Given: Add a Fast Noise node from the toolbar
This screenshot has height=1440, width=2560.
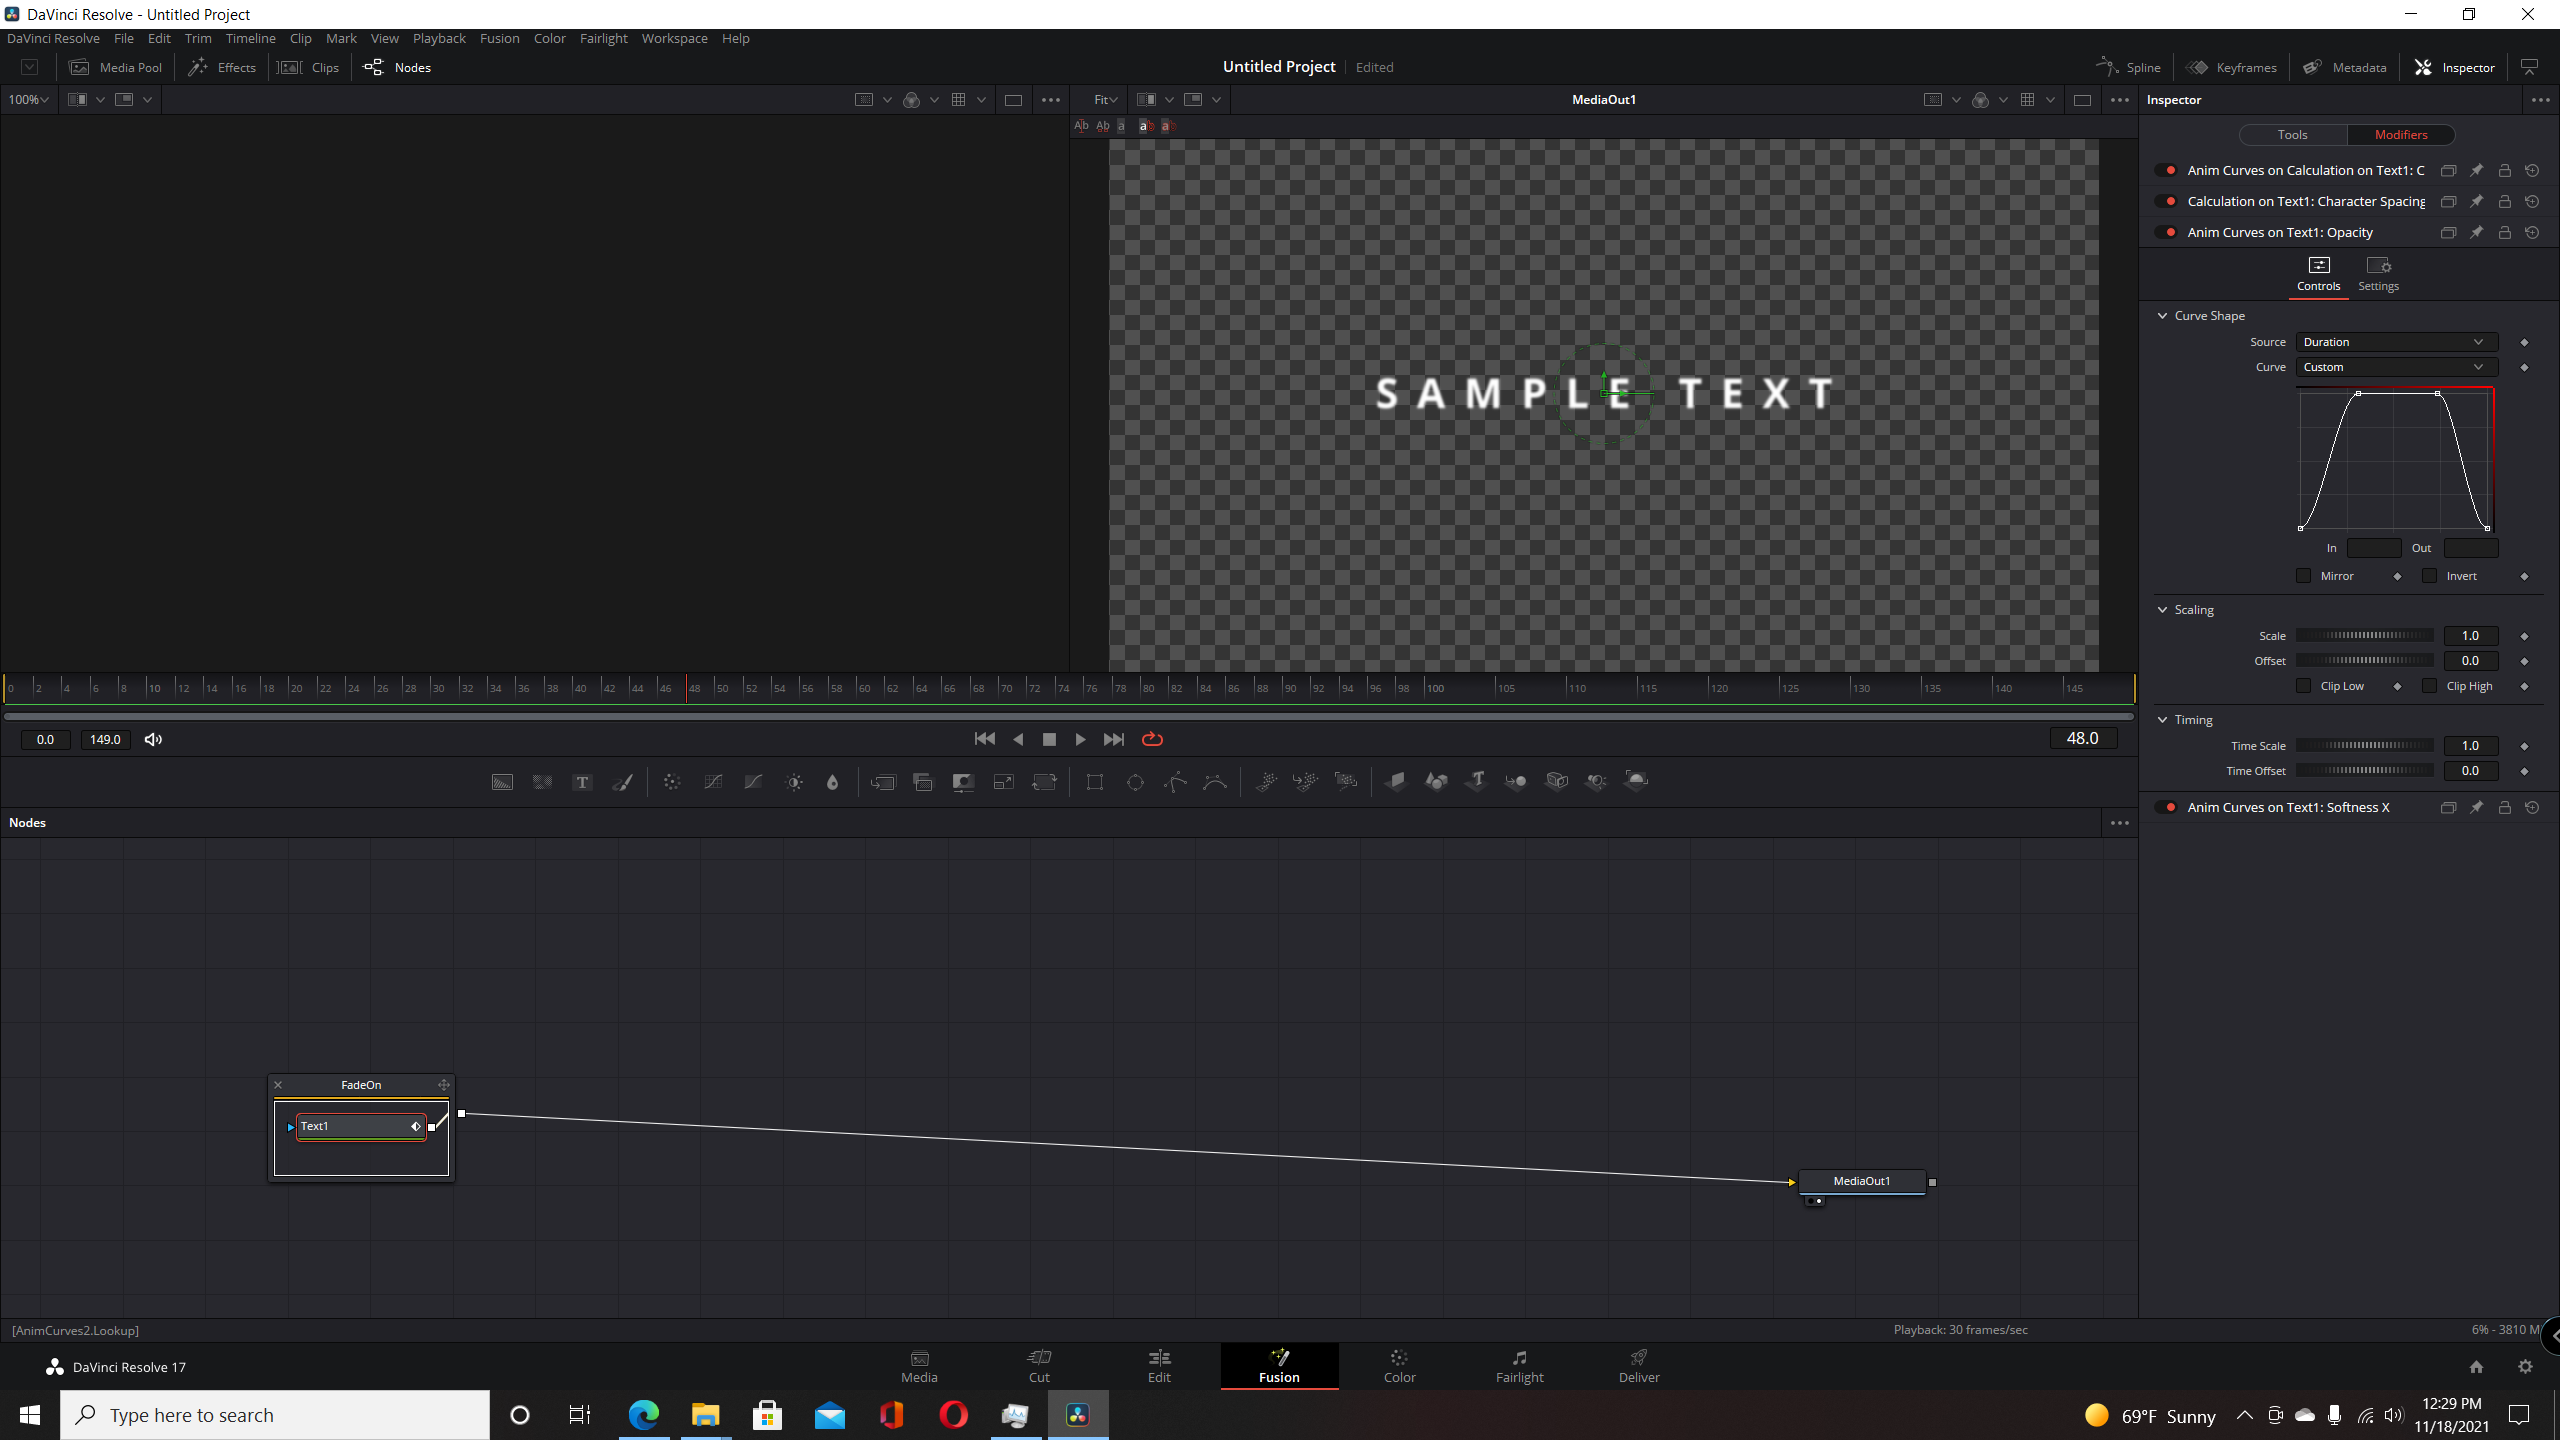Looking at the screenshot, I should [x=542, y=782].
